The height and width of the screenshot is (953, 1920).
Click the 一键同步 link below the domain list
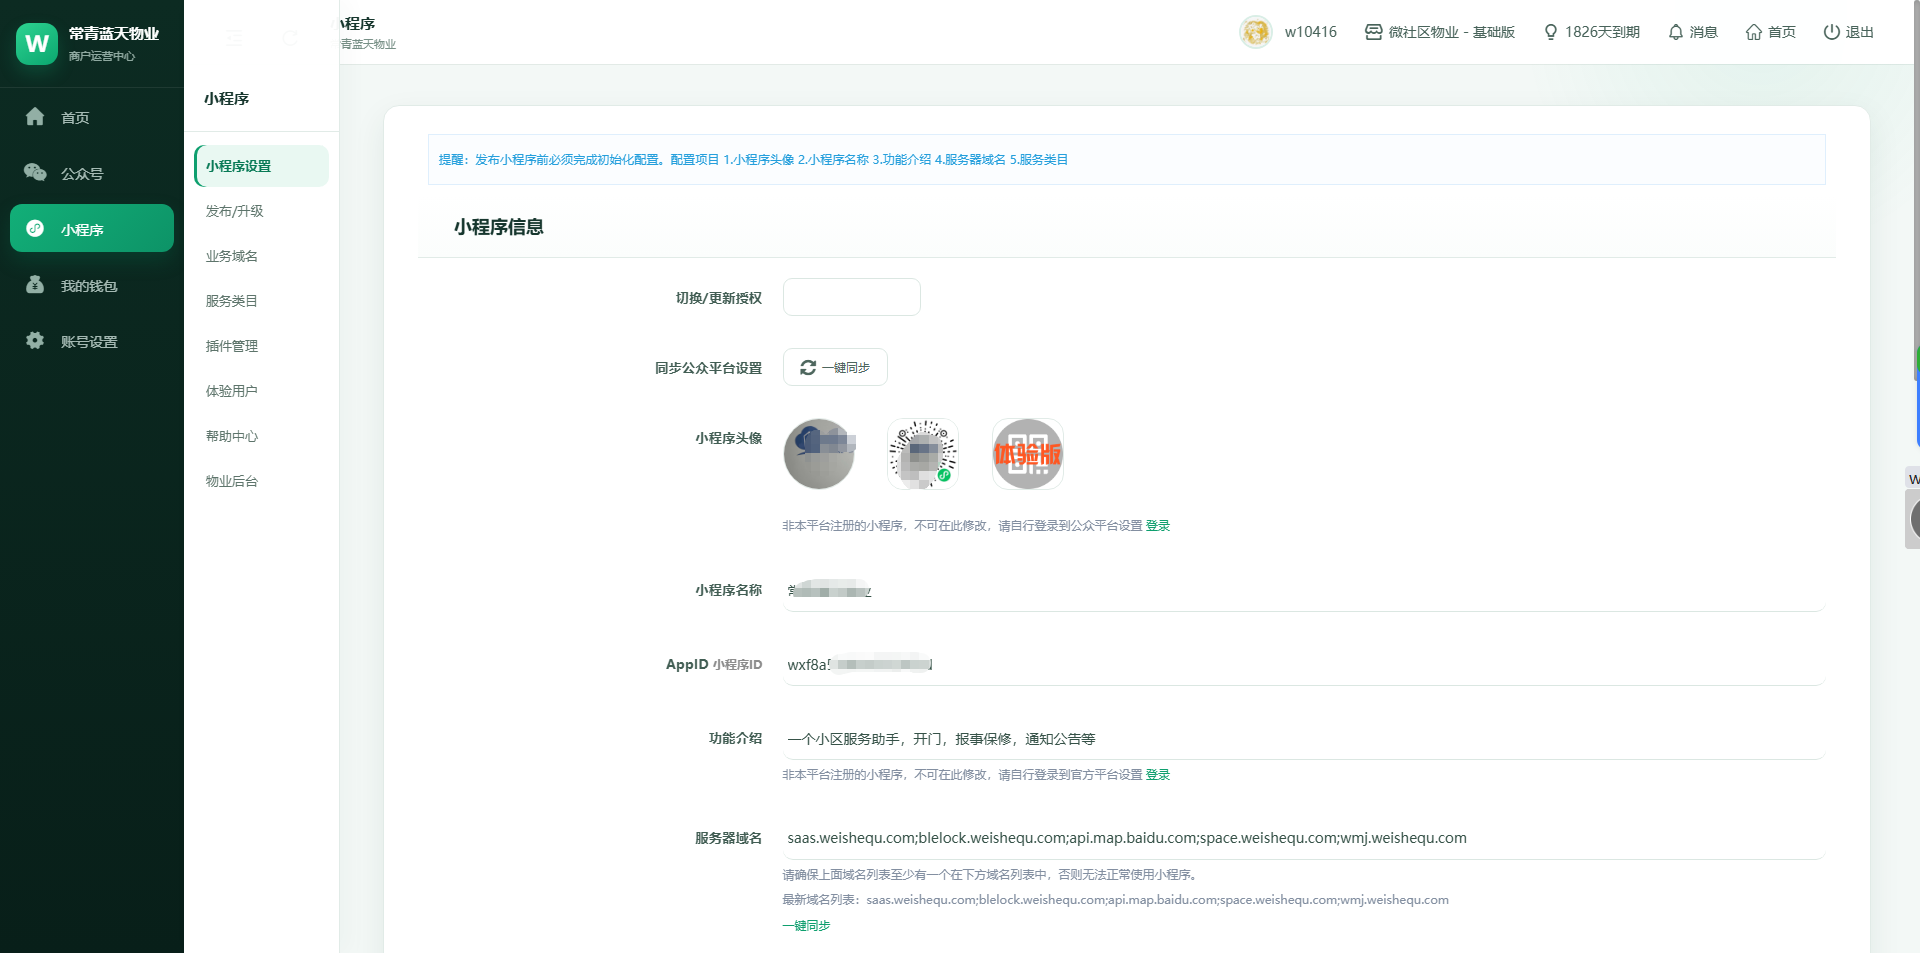pyautogui.click(x=806, y=926)
